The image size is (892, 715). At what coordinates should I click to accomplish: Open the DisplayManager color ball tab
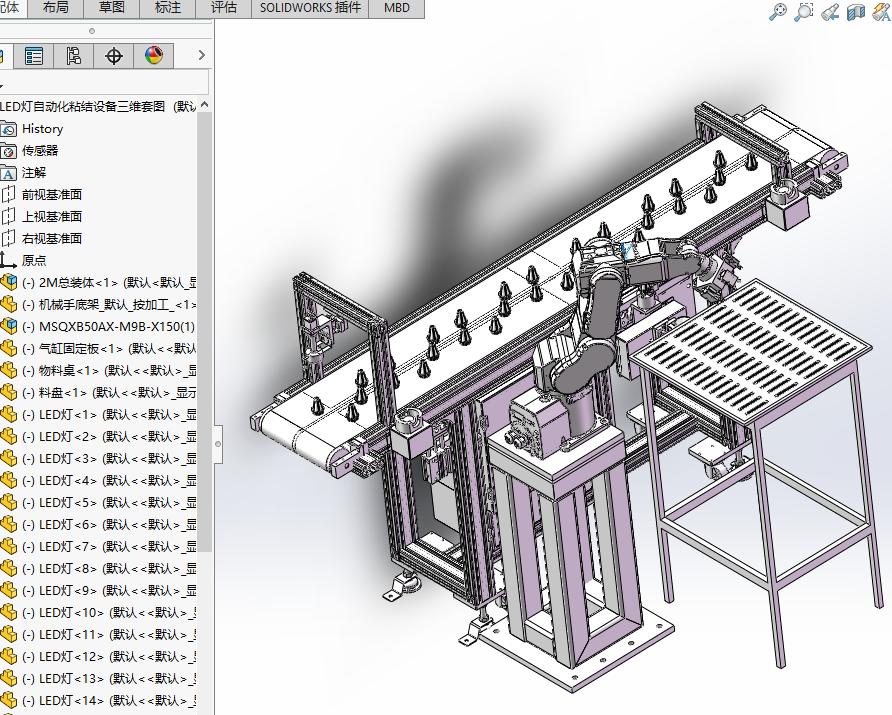pos(154,56)
